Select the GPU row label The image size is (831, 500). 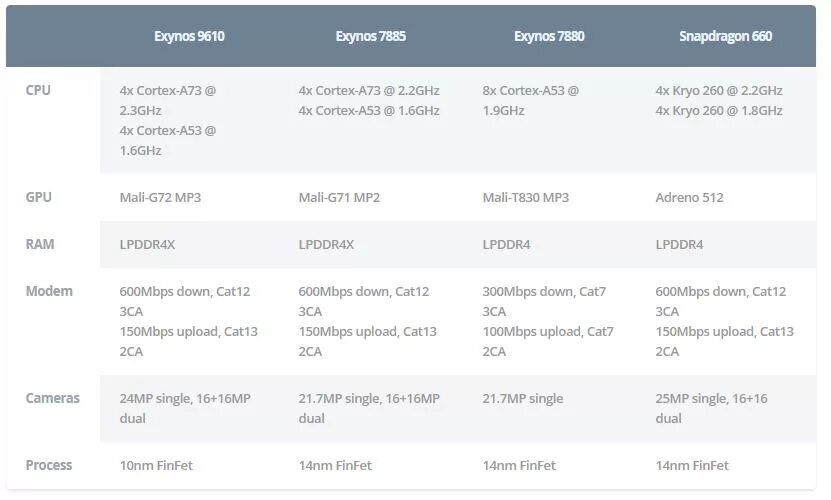click(x=38, y=197)
